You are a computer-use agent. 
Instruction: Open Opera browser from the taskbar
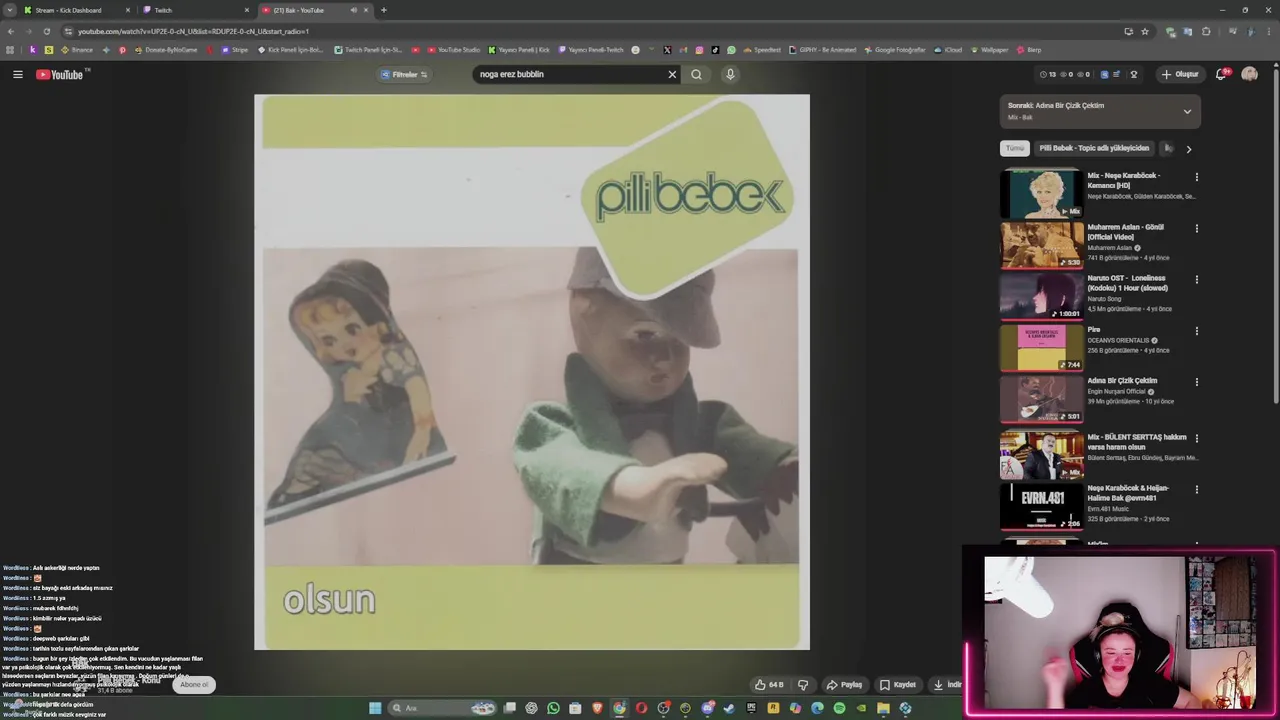[x=641, y=708]
